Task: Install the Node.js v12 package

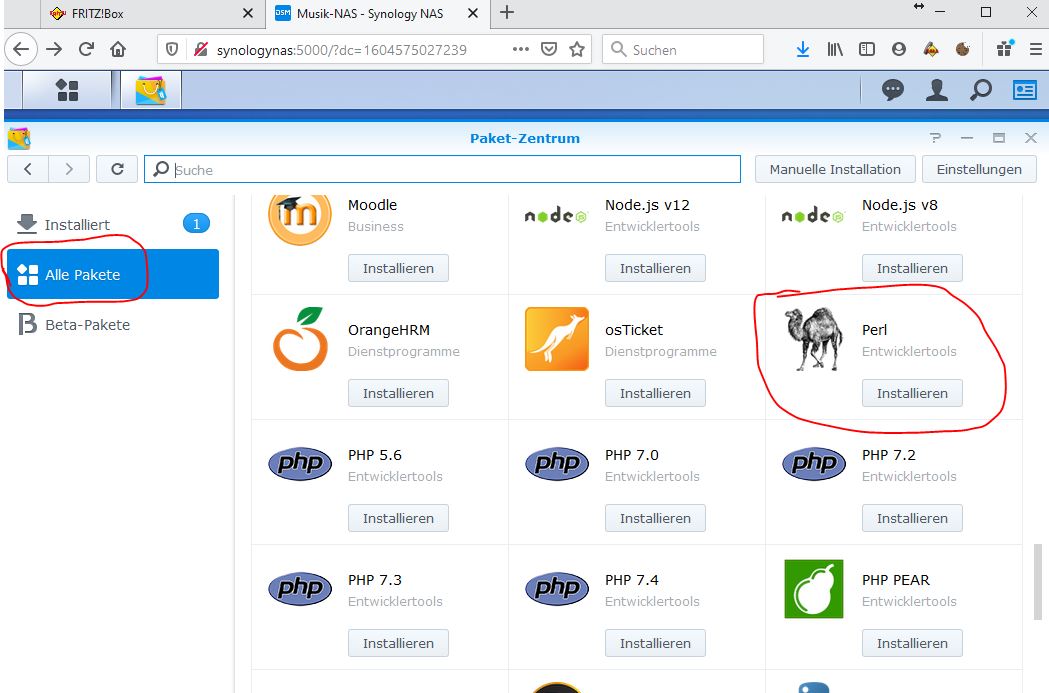Action: click(655, 268)
